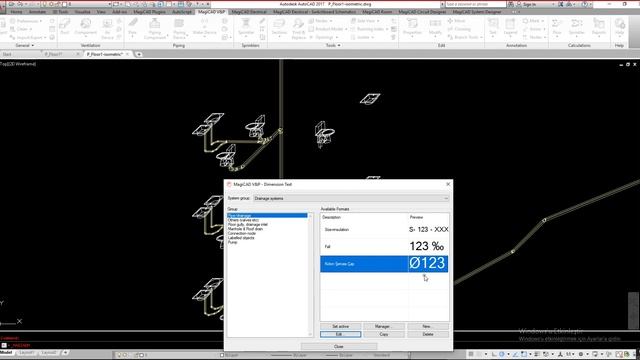Switch to the Start document tab

(7, 54)
